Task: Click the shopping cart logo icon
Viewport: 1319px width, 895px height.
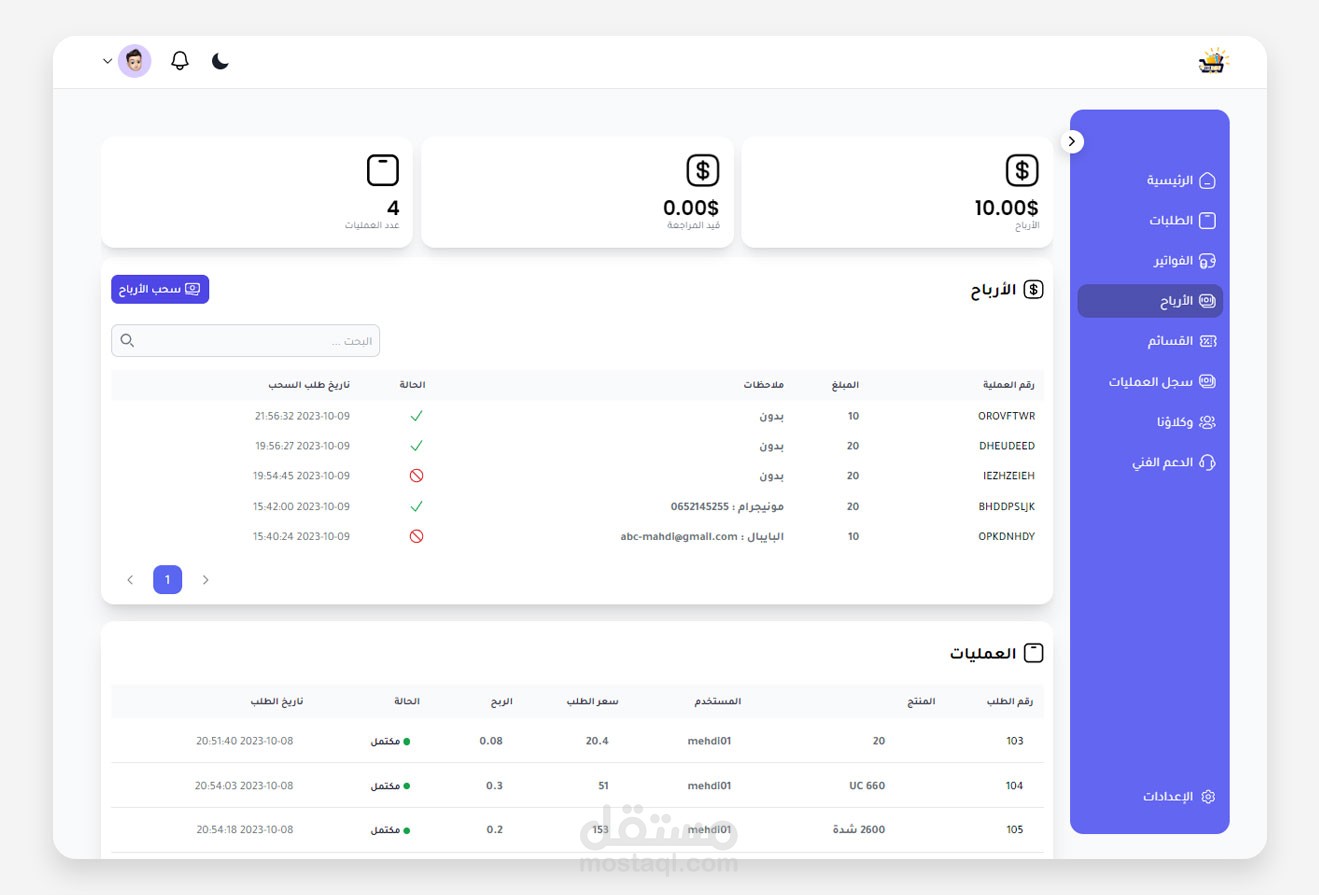Action: (x=1213, y=61)
